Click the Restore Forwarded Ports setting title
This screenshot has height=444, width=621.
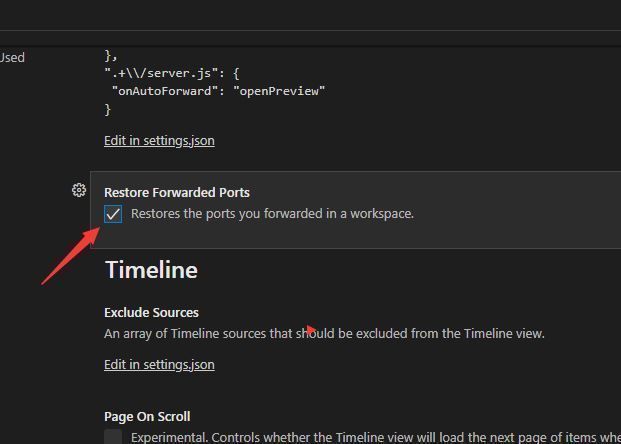[177, 192]
